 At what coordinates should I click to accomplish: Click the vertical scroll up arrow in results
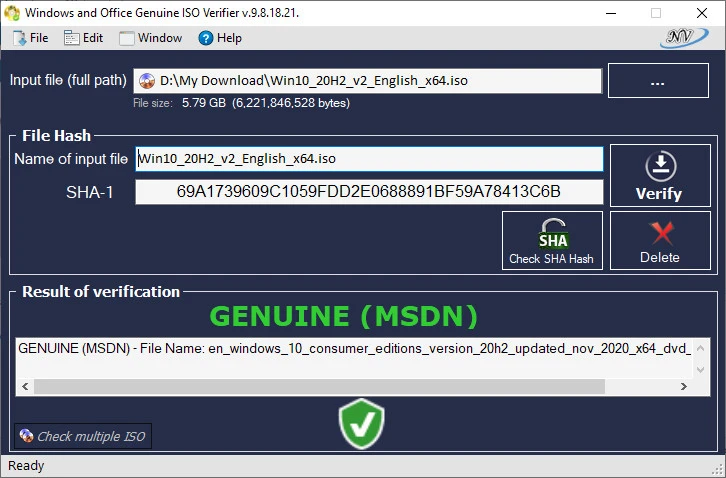pyautogui.click(x=700, y=348)
